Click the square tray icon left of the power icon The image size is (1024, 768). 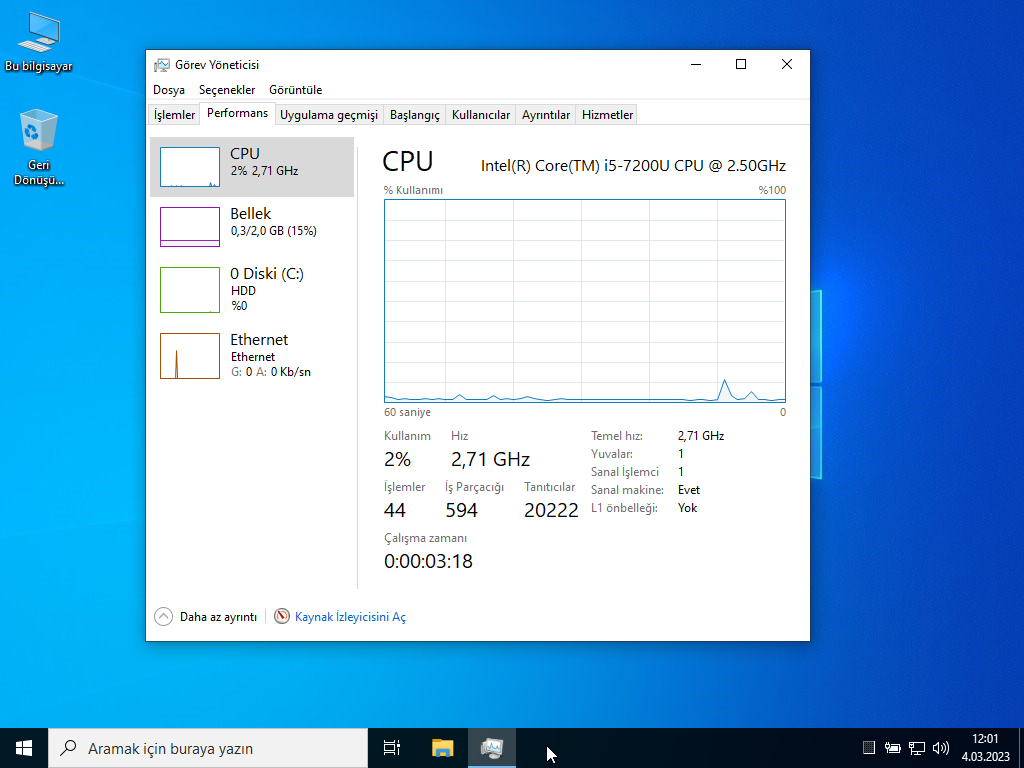(869, 748)
